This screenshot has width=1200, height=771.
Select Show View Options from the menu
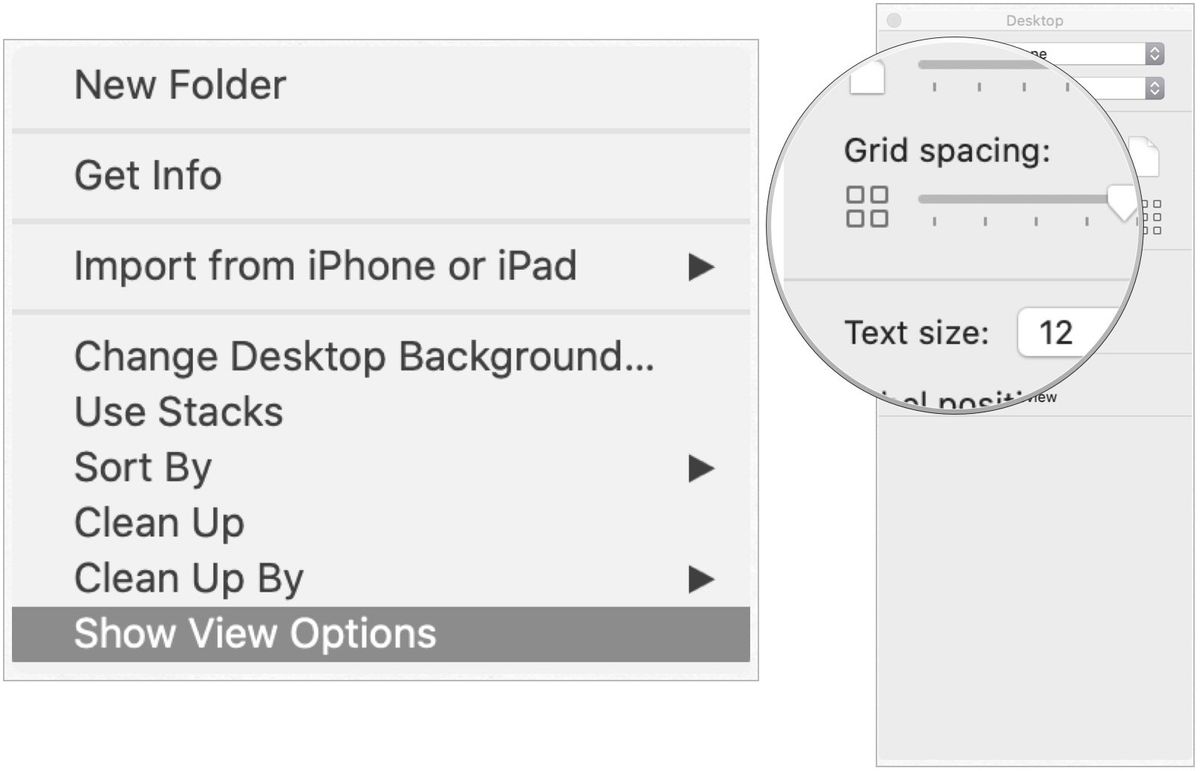click(x=254, y=632)
